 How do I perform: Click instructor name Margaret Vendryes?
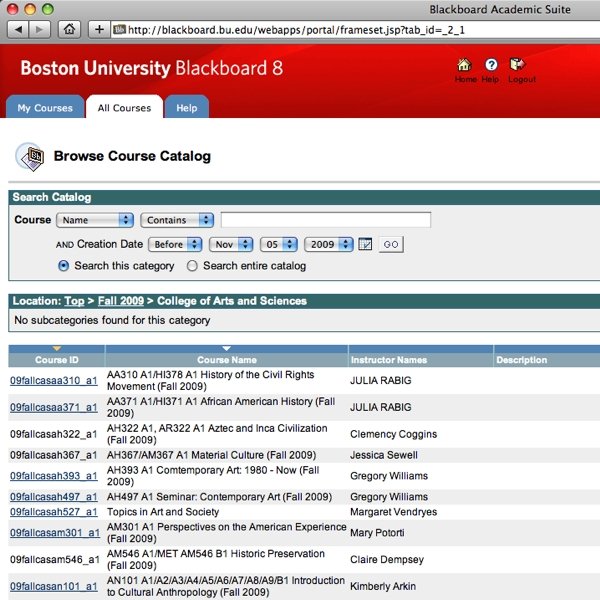(393, 512)
